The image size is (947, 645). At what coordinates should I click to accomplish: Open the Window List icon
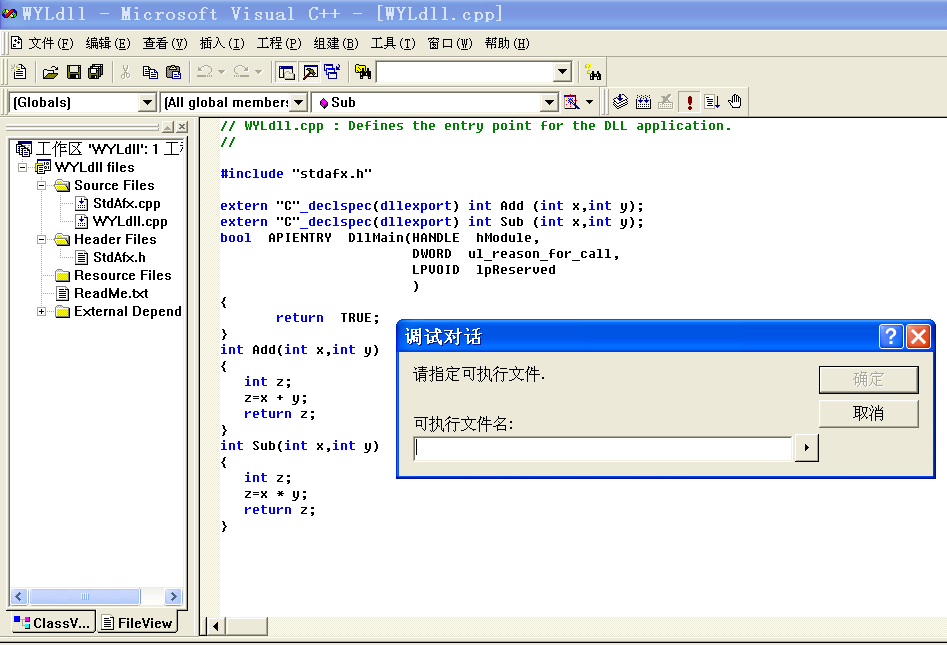333,72
